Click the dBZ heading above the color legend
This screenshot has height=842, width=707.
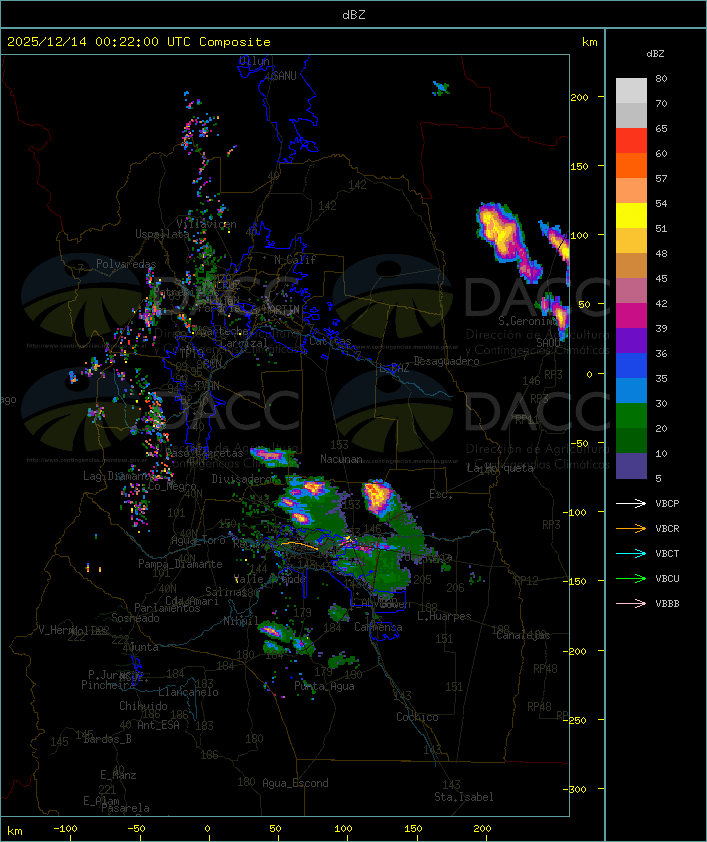pyautogui.click(x=655, y=54)
